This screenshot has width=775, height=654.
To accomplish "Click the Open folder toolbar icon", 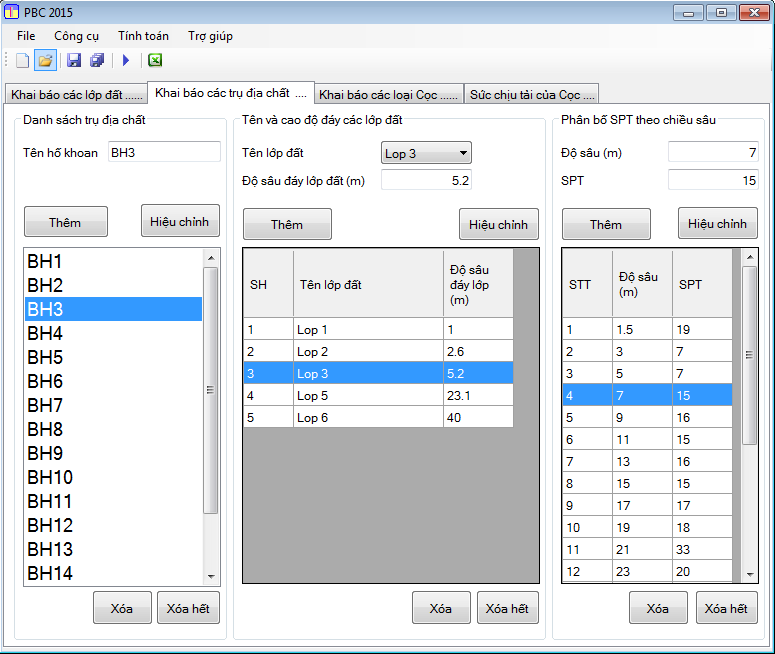I will 45,60.
